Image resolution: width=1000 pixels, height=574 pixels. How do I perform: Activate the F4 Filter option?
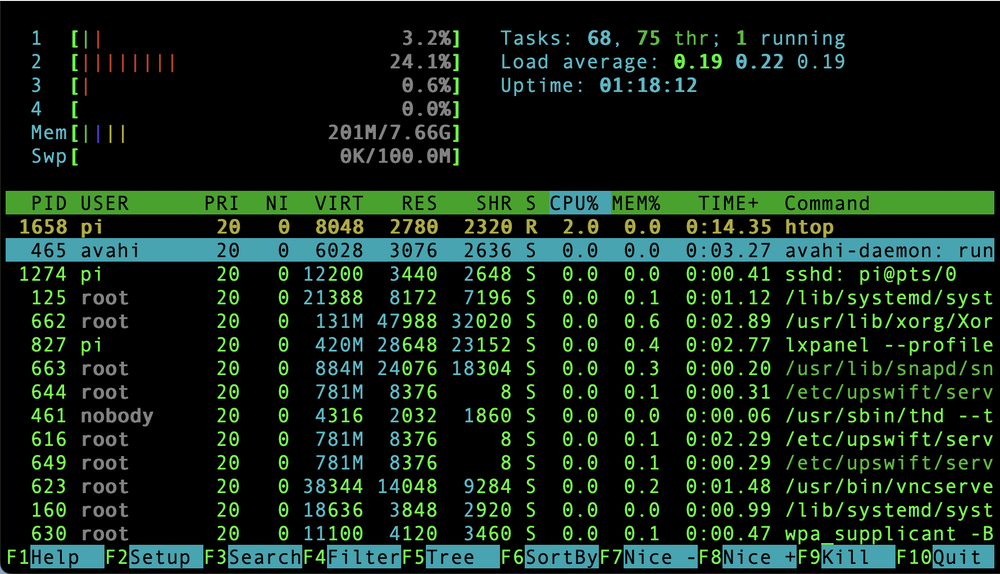point(351,557)
